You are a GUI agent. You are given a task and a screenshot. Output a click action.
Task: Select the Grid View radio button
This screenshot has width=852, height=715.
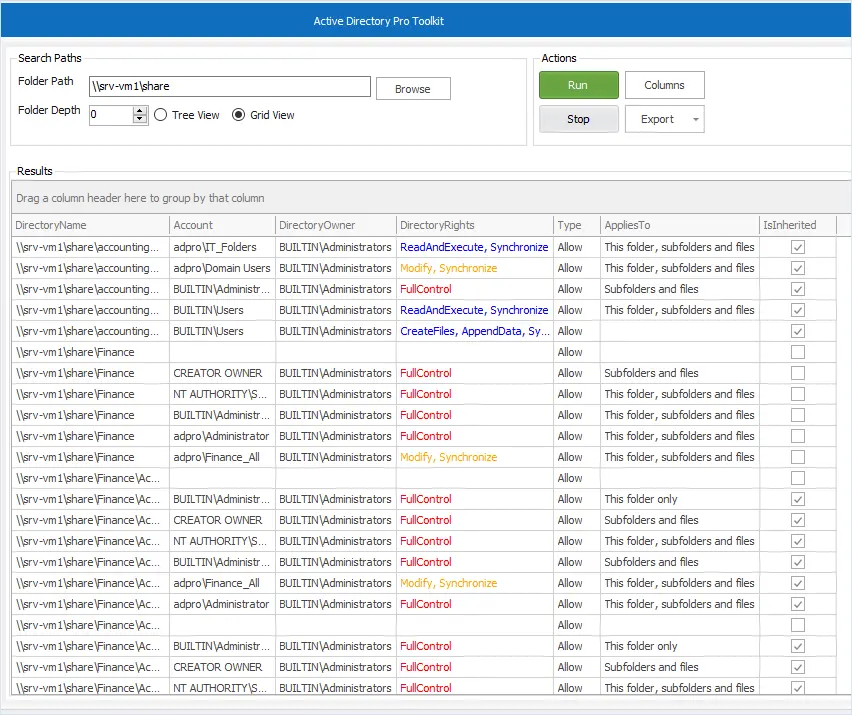click(x=238, y=115)
